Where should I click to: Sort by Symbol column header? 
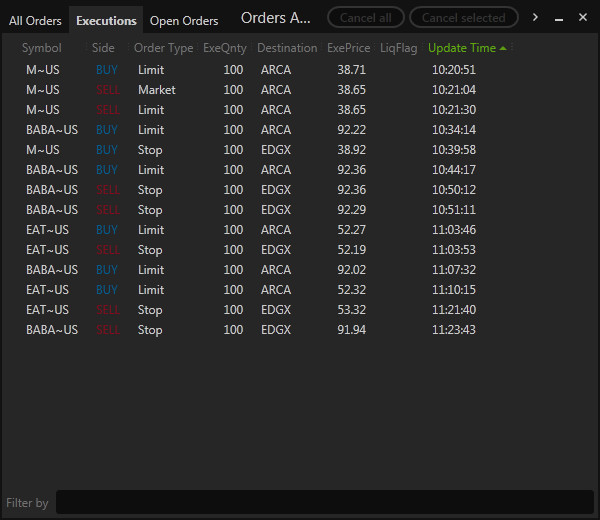tap(41, 48)
